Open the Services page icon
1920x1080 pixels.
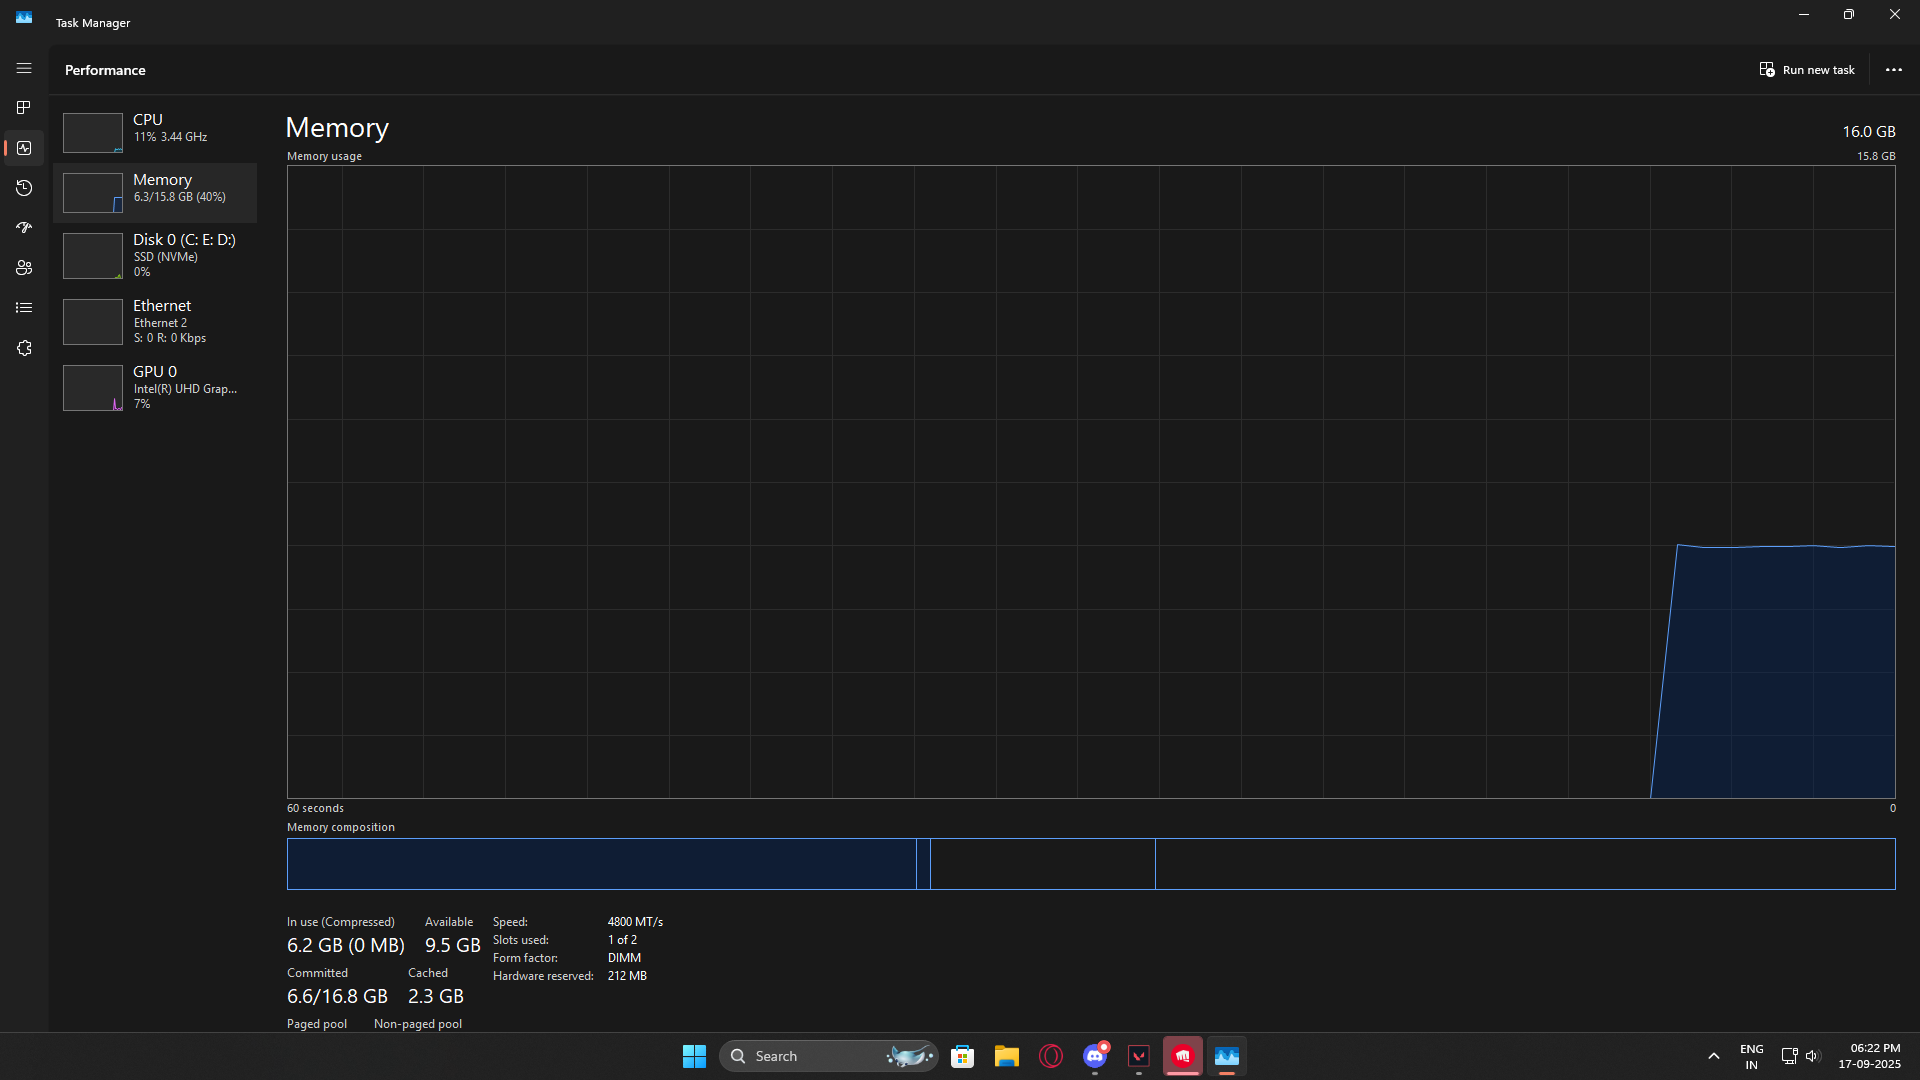point(24,348)
